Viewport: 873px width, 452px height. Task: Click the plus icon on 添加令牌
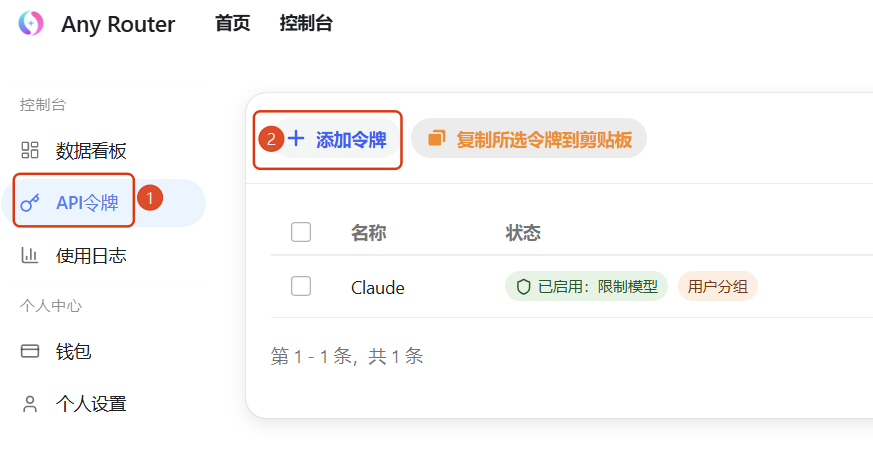[296, 139]
